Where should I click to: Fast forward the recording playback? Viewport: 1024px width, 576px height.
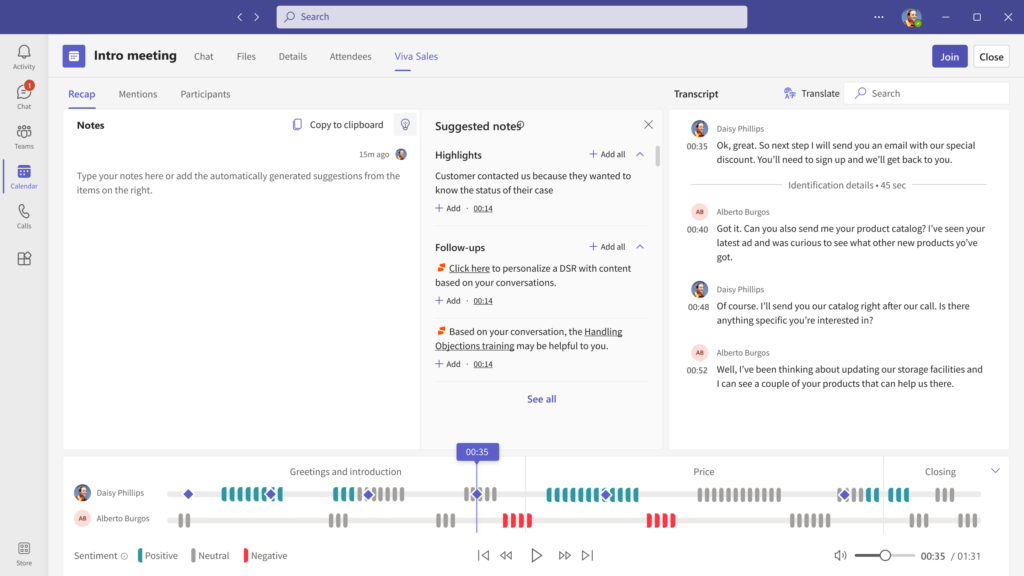tap(564, 555)
